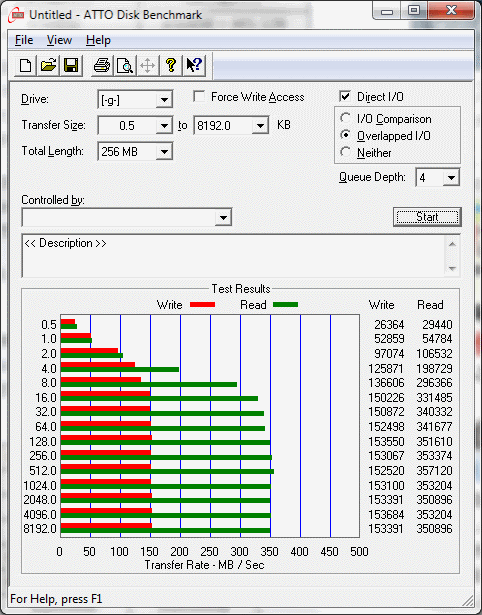Click the read value 198729
482x615 pixels.
(x=434, y=369)
